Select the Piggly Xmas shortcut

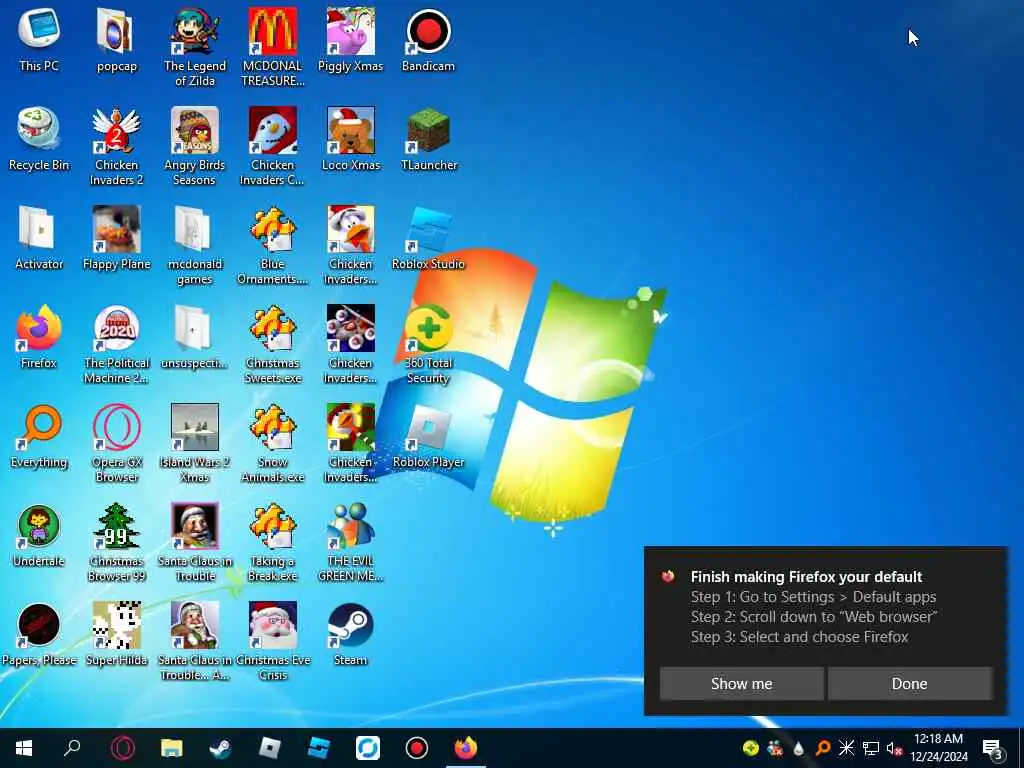point(351,39)
